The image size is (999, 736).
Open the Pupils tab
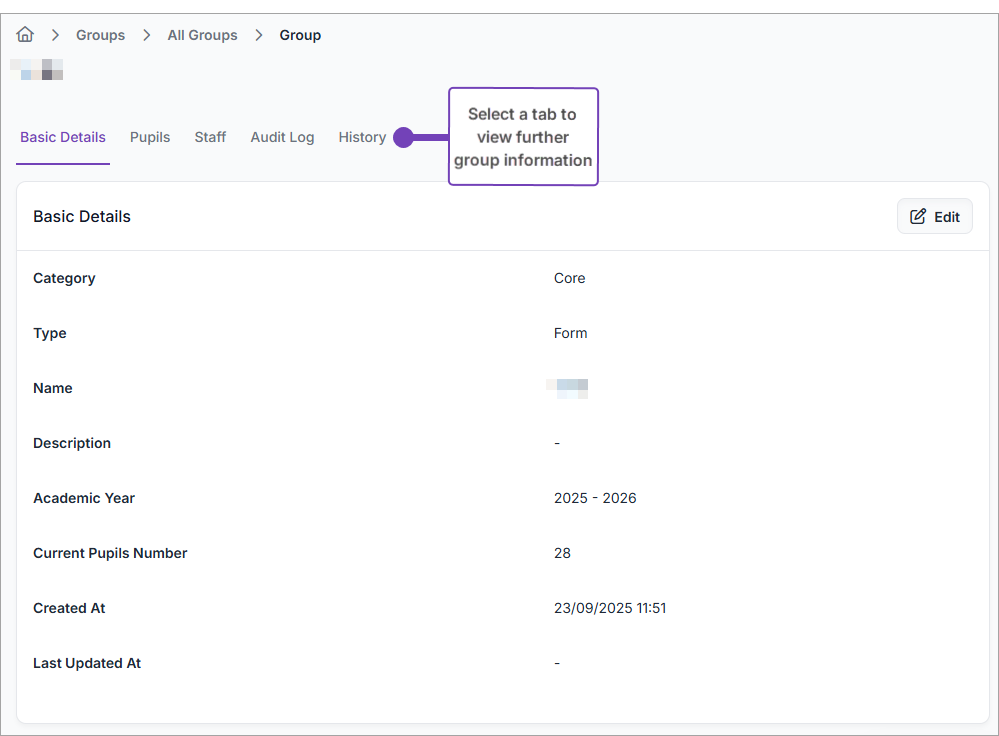click(x=150, y=138)
